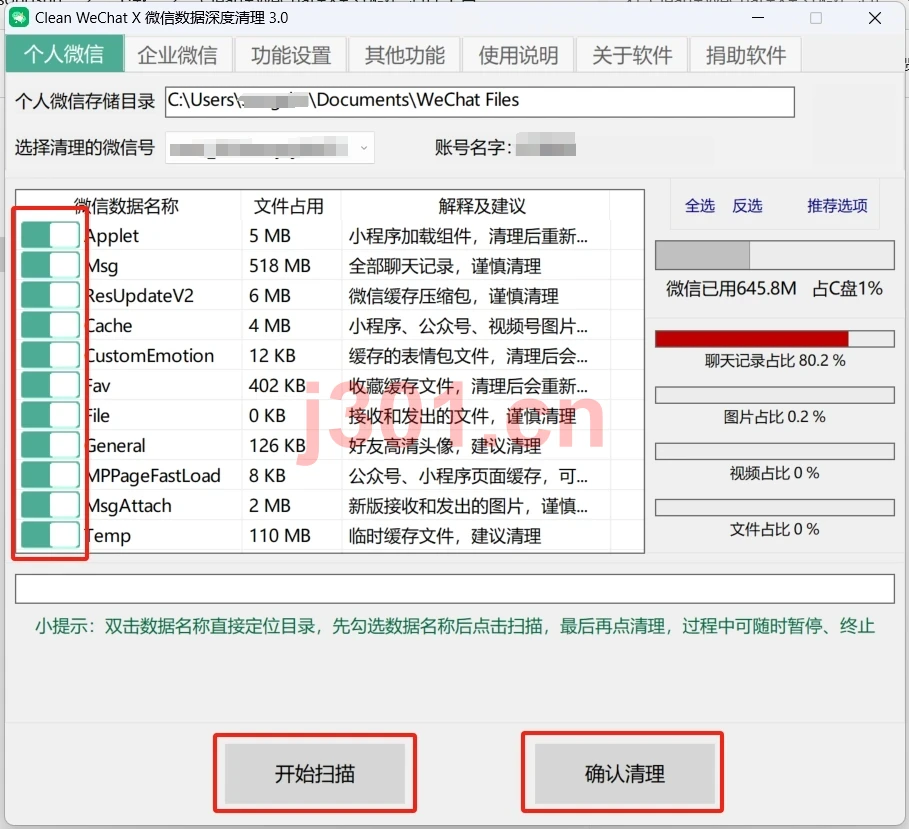Click the WeChat storage directory path field
909x829 pixels.
[479, 102]
